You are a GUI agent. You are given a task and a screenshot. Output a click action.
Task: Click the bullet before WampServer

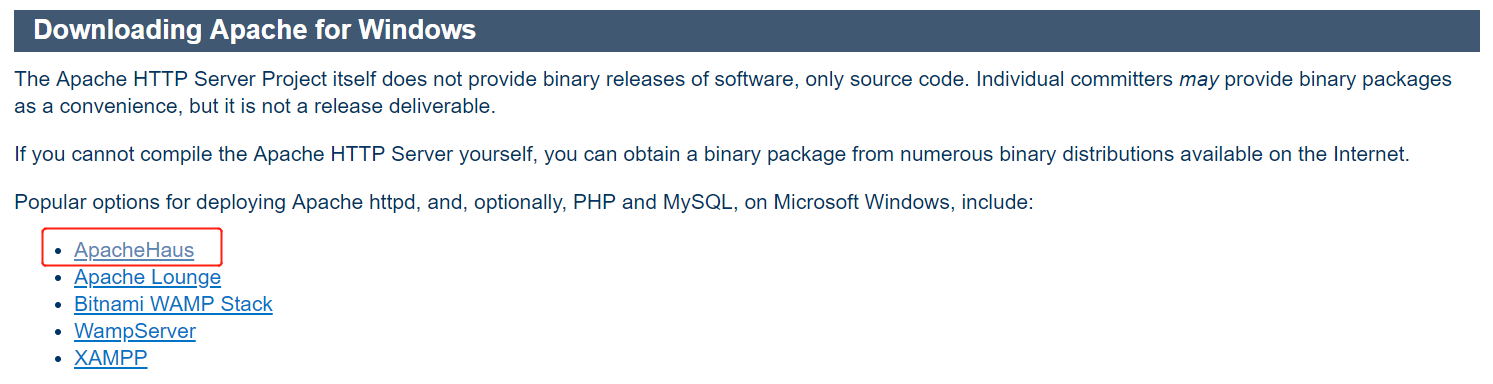(59, 332)
